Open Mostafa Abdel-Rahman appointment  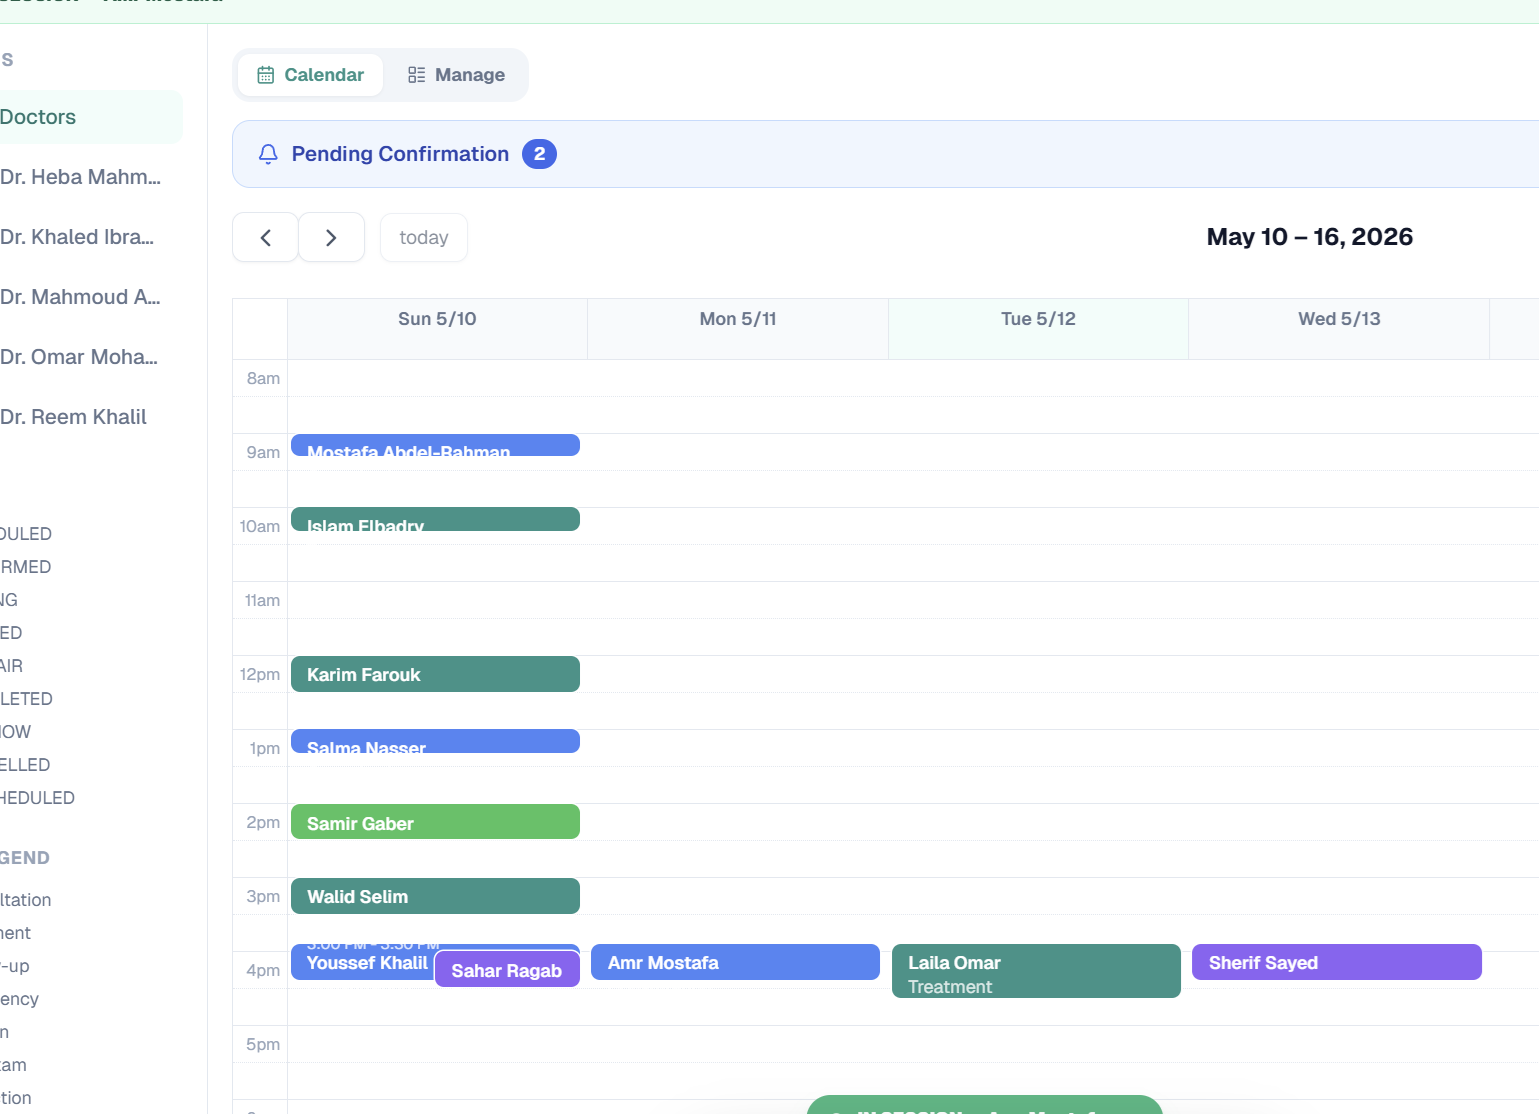pyautogui.click(x=435, y=445)
